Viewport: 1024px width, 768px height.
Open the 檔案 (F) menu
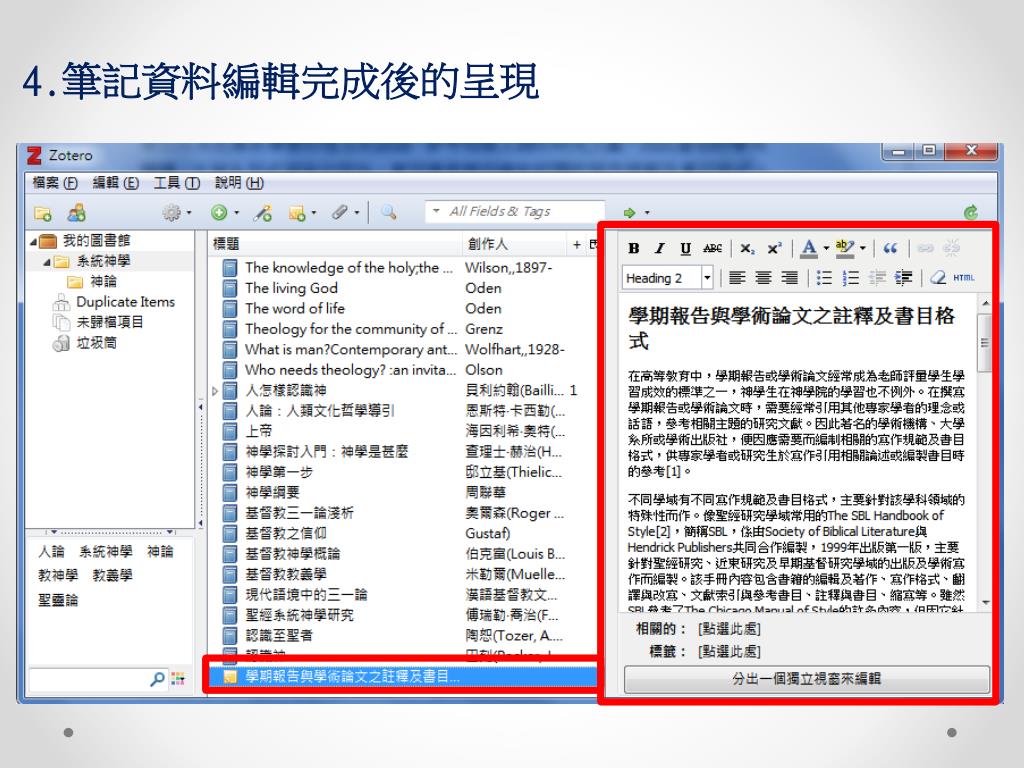(56, 183)
